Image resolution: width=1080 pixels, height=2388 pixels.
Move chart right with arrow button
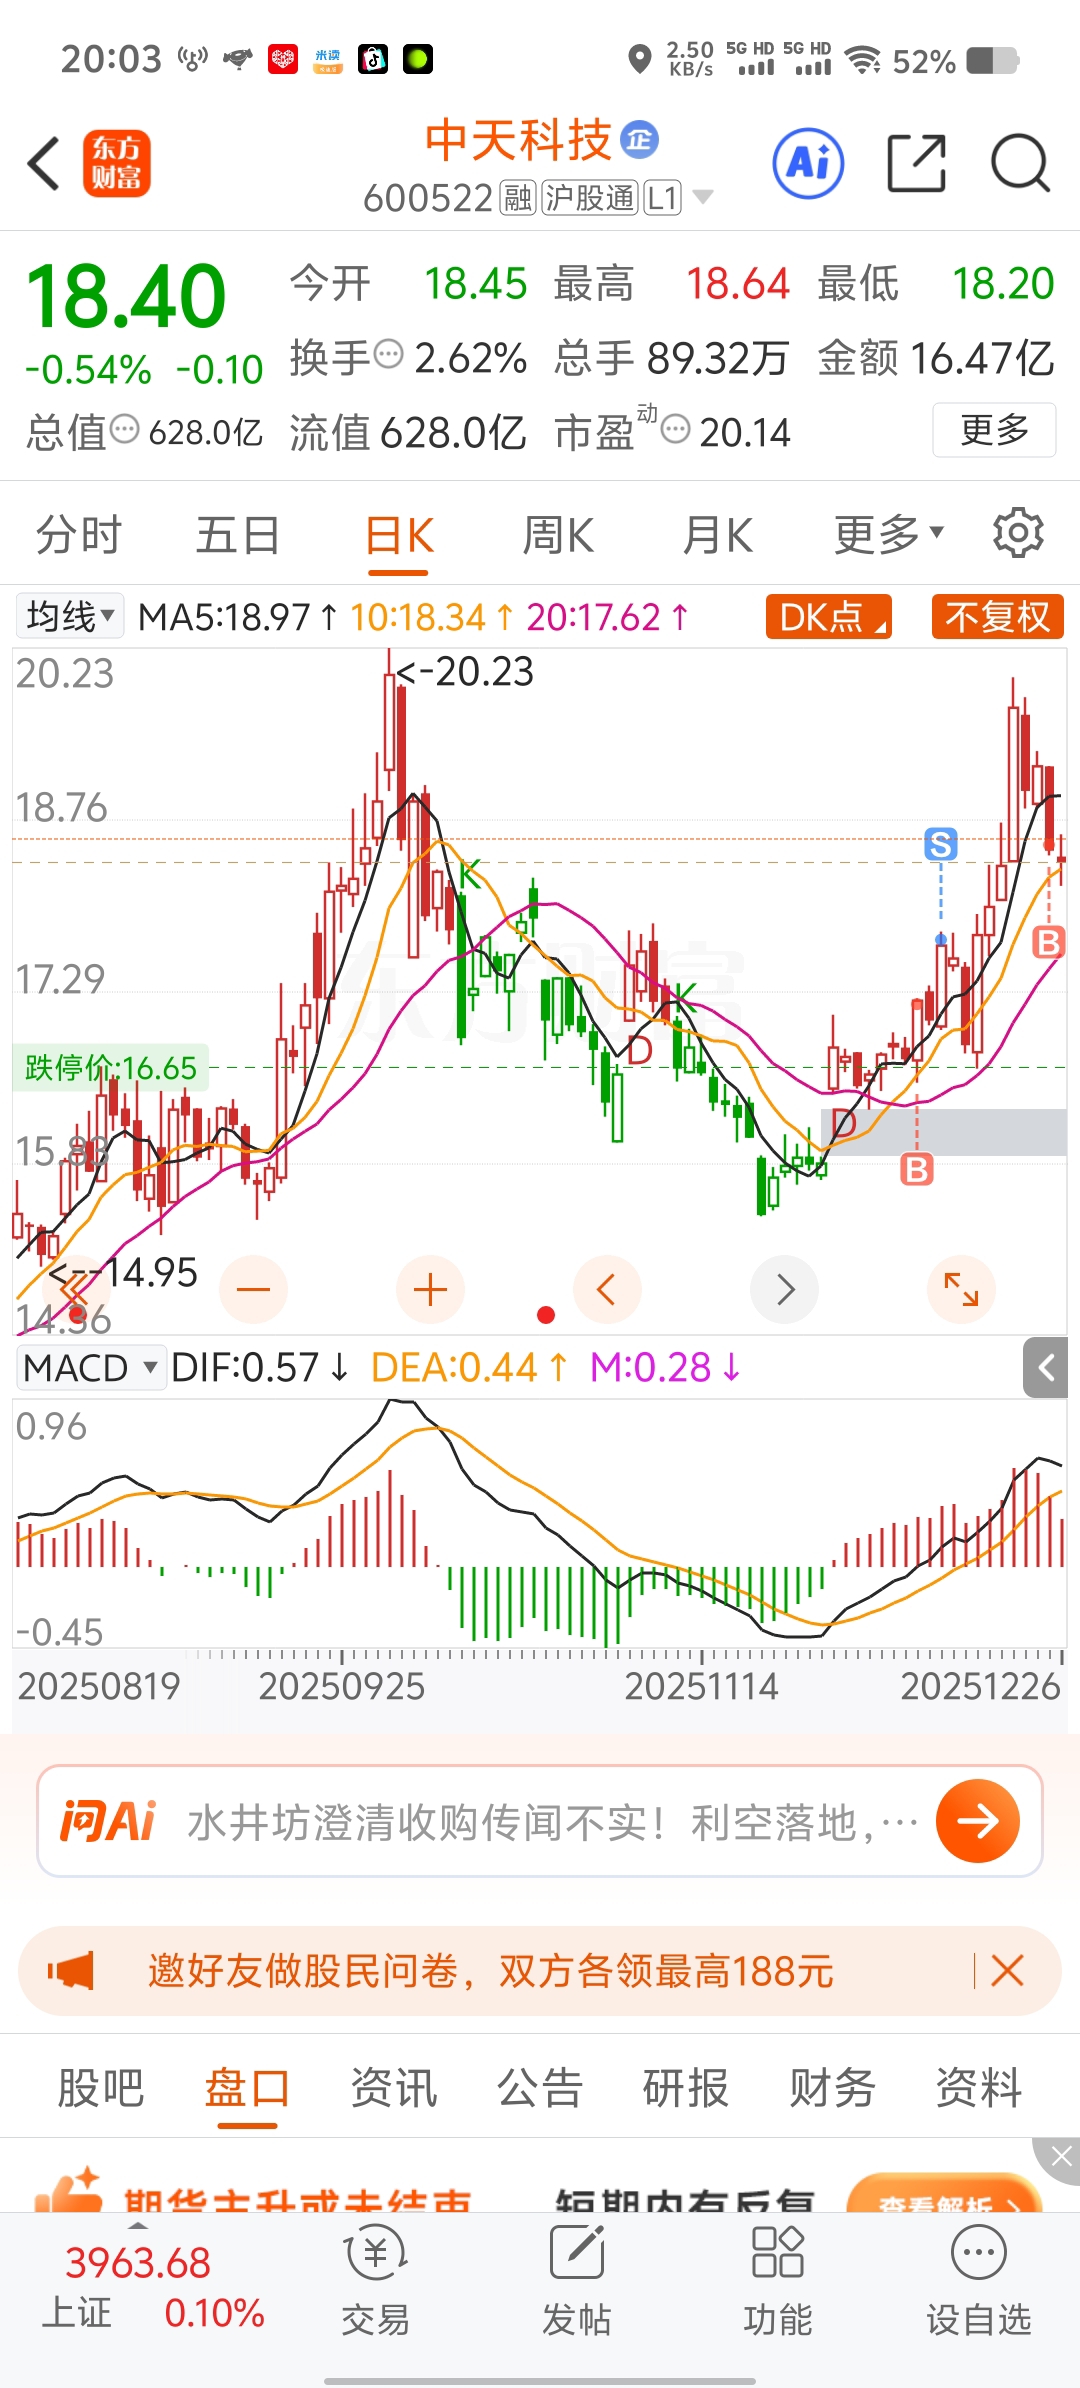click(785, 1289)
